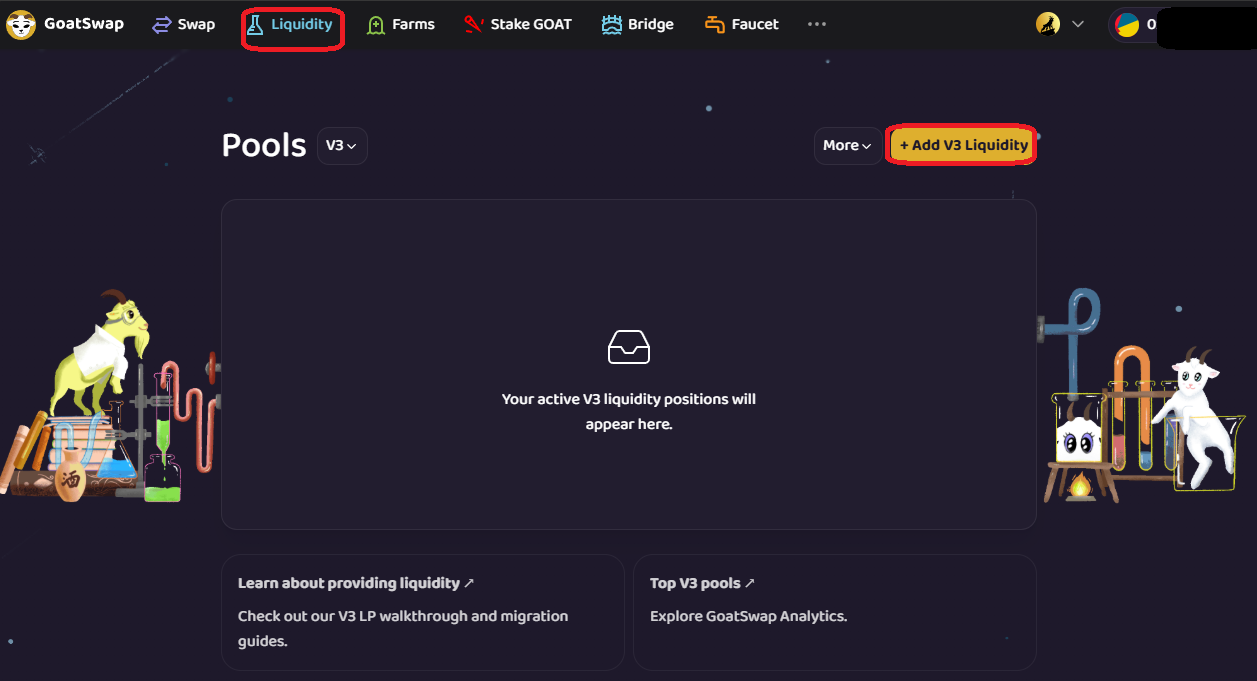Open Learn about providing liquidity link

tap(356, 583)
